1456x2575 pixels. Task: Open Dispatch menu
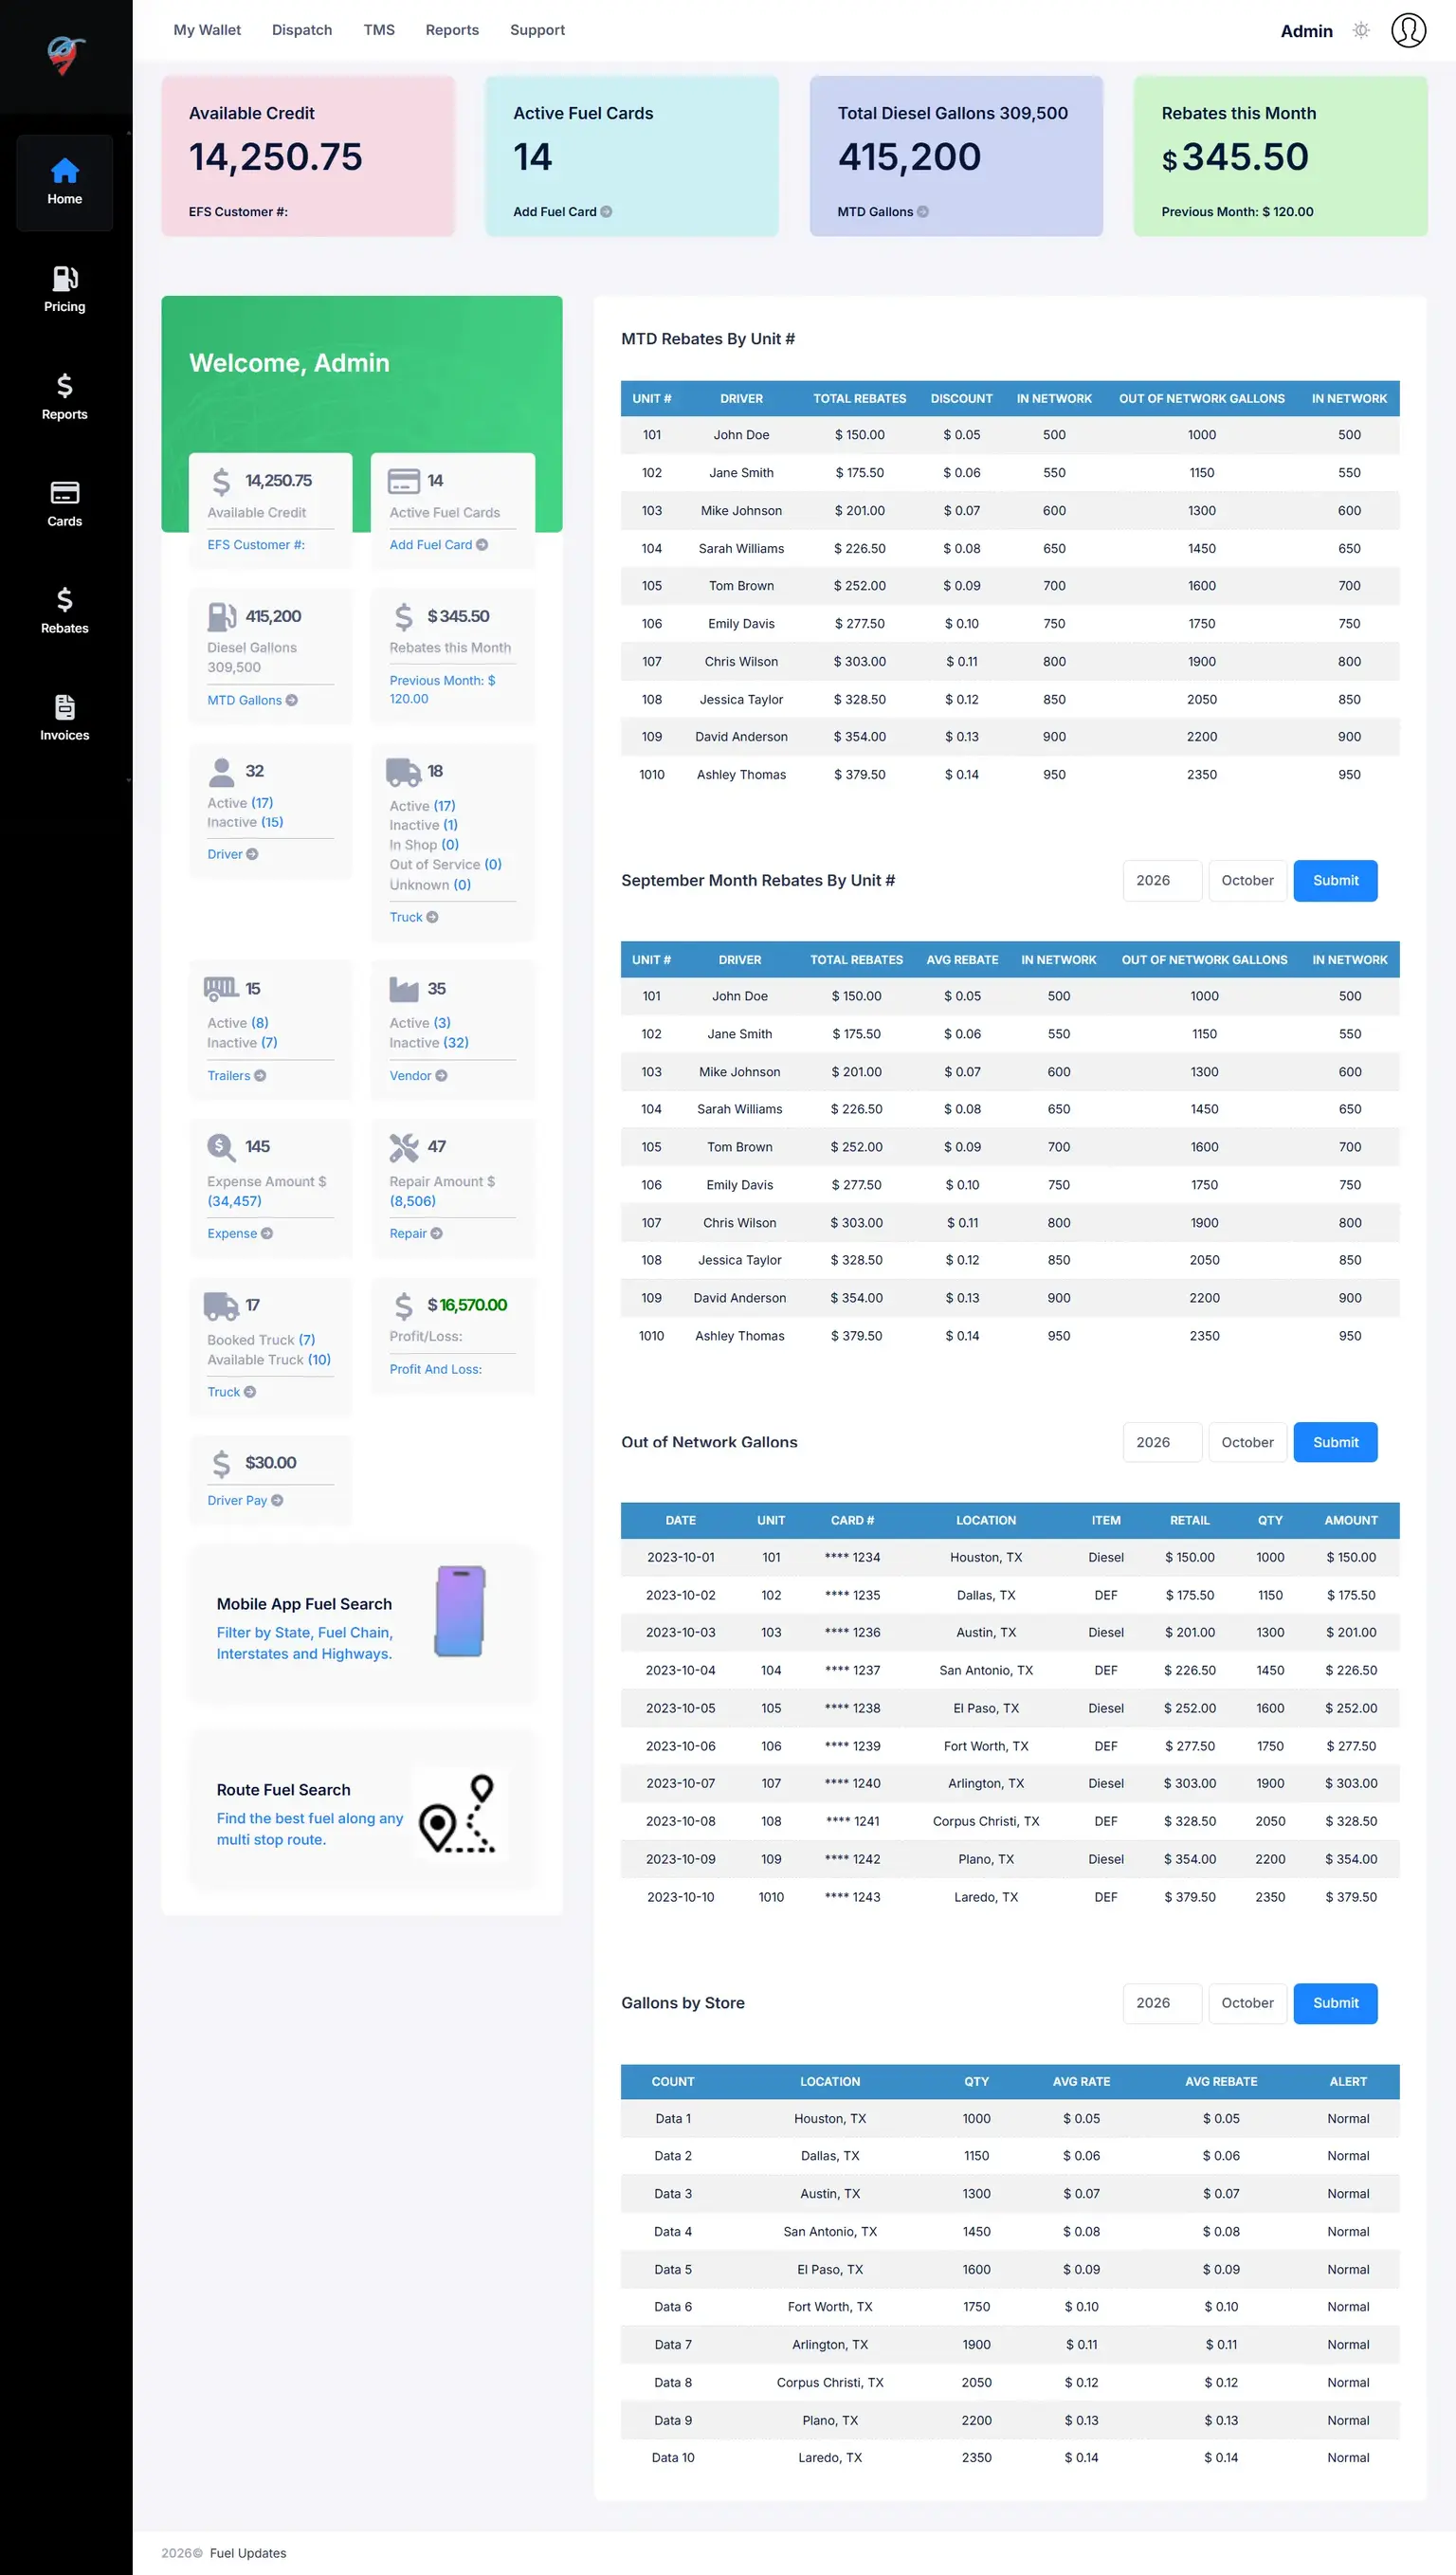302,30
